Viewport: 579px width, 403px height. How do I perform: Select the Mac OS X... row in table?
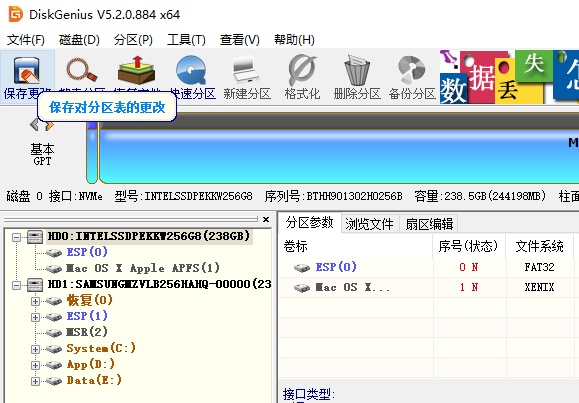[428, 287]
